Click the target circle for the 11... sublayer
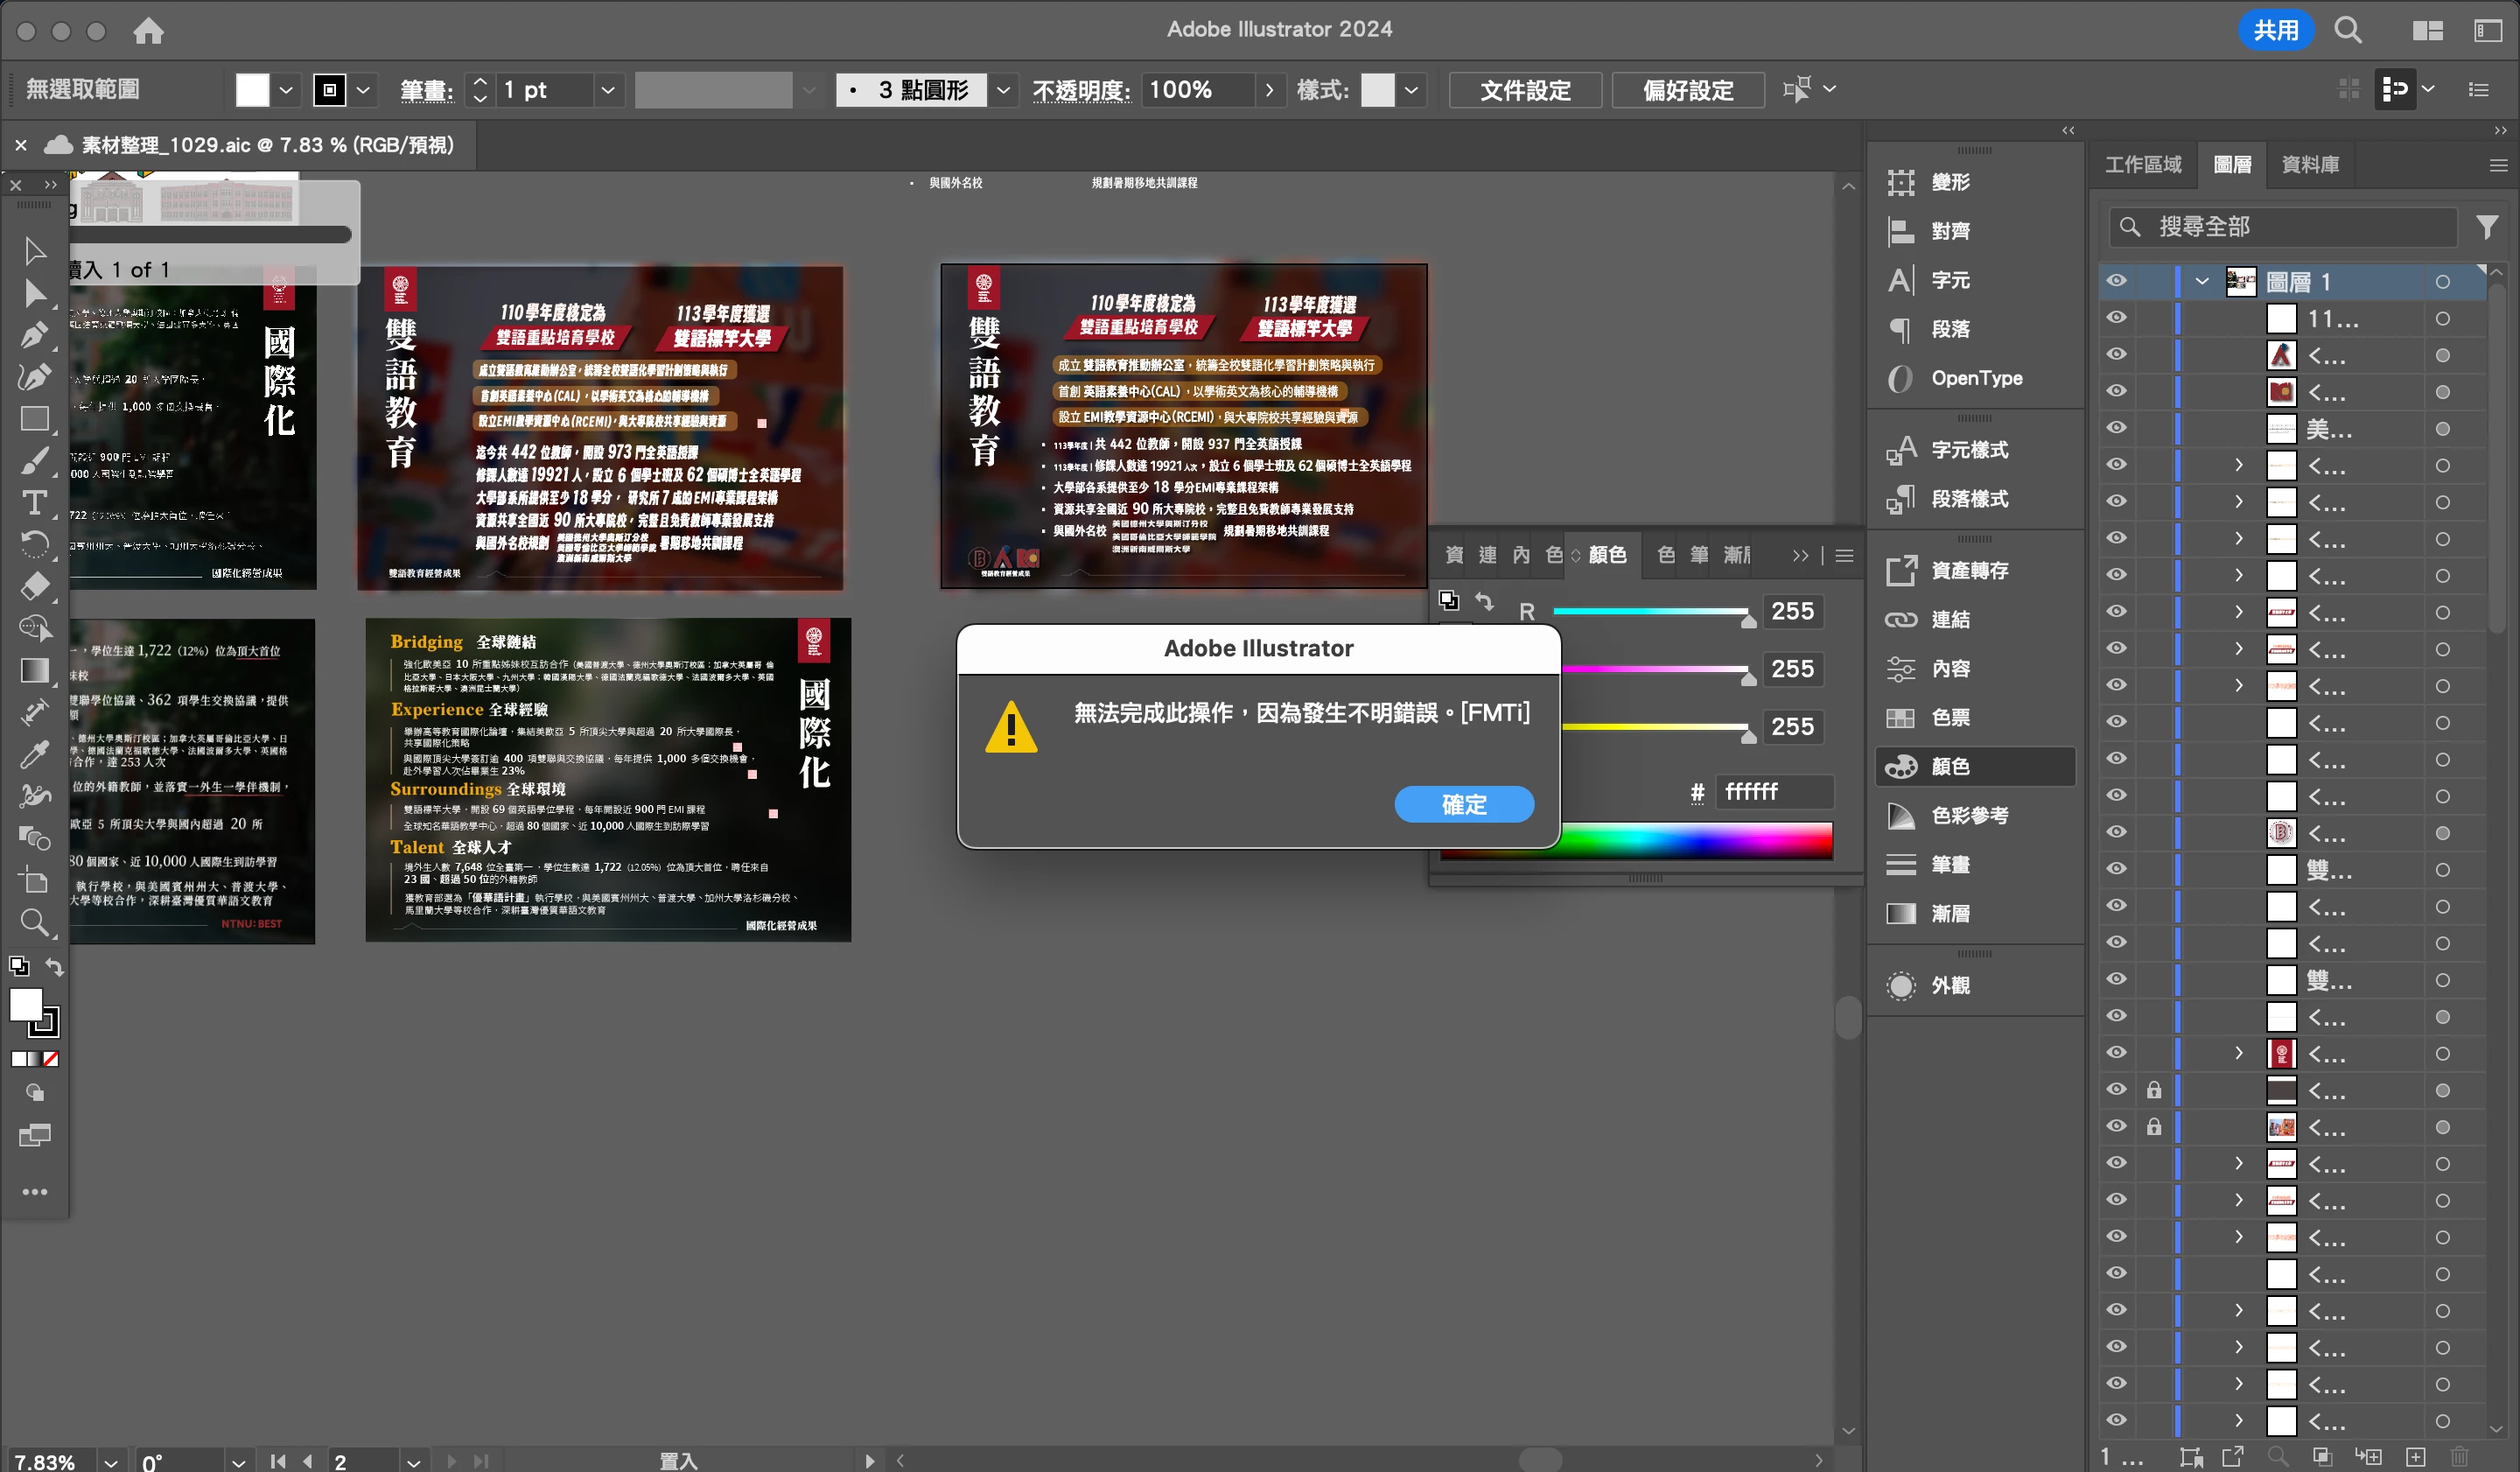The image size is (2520, 1472). pyautogui.click(x=2443, y=319)
